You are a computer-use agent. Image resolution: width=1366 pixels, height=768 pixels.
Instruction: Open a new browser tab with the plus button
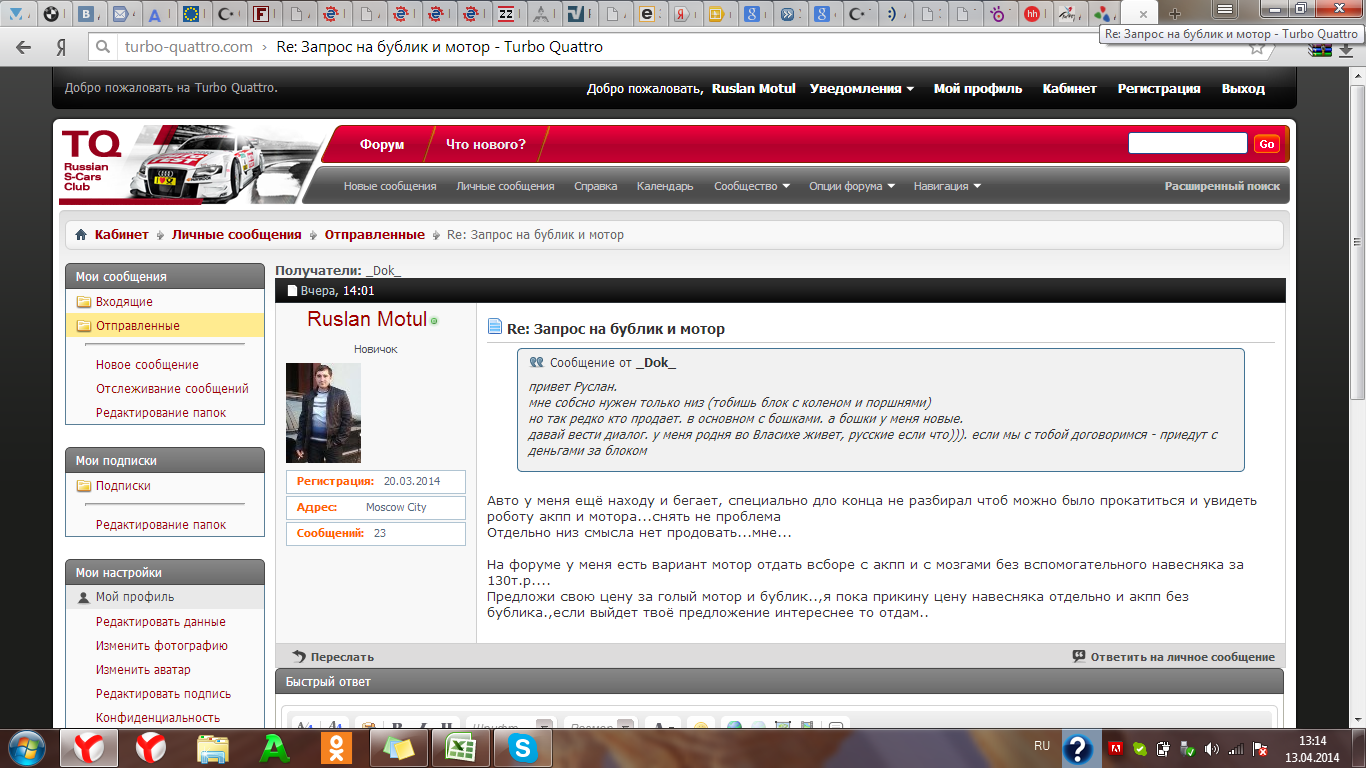(x=1175, y=13)
